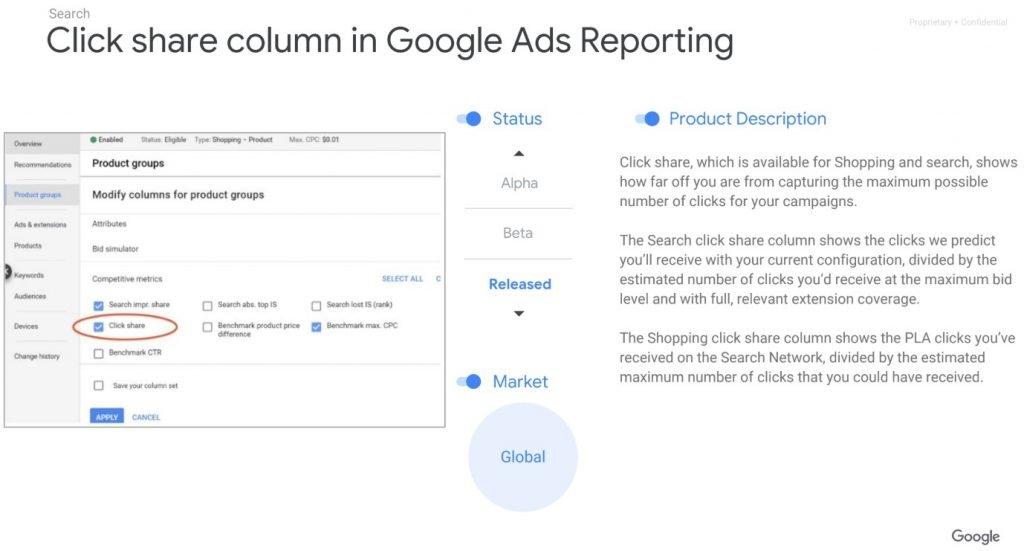Image resolution: width=1024 pixels, height=551 pixels.
Task: Toggle the Status switch
Action: click(x=469, y=119)
